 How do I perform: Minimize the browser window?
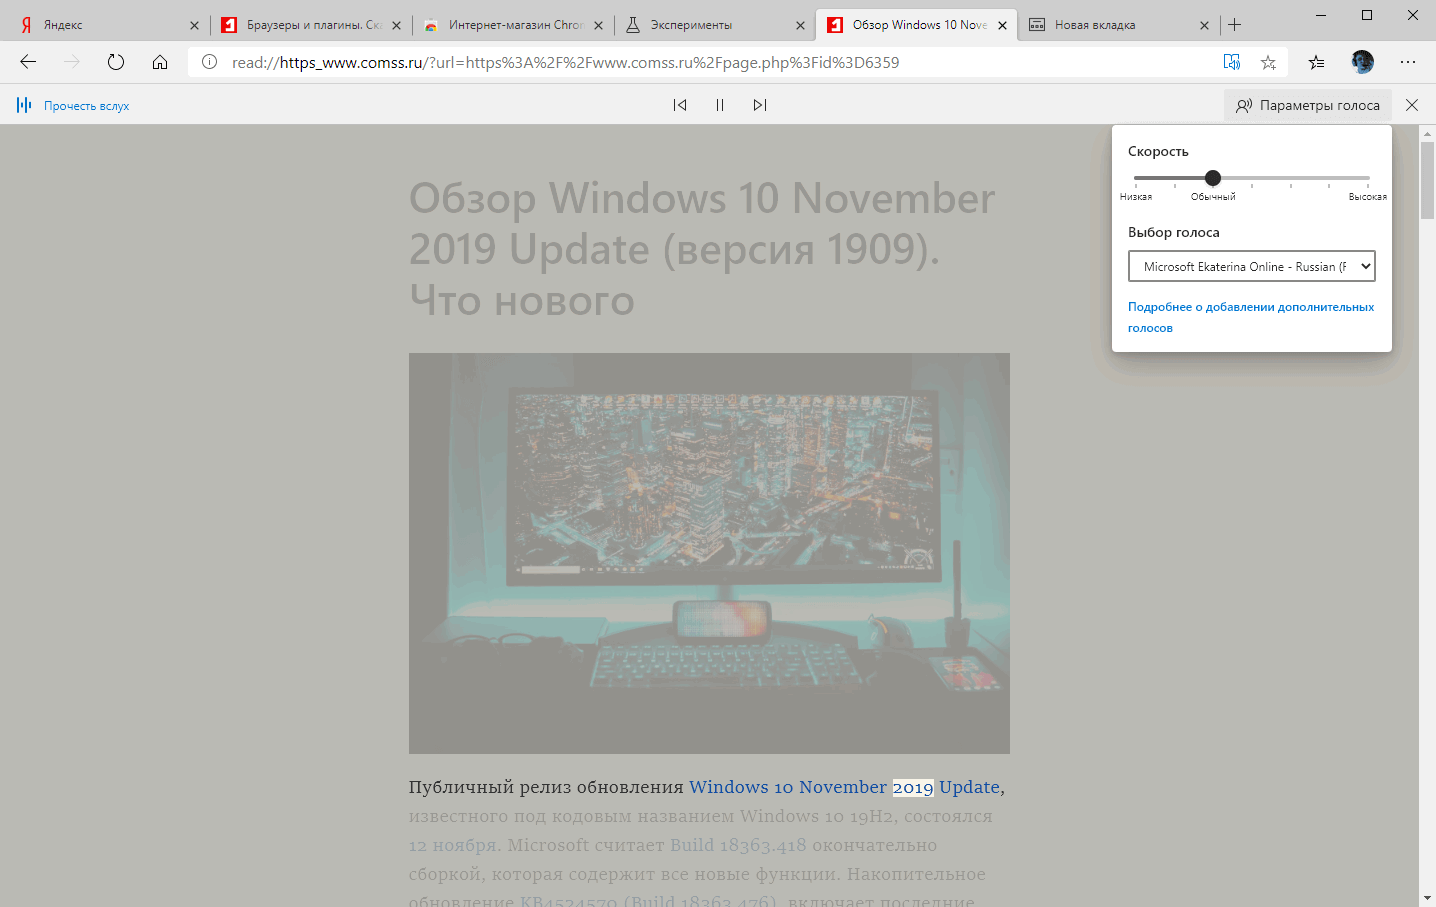(1321, 15)
